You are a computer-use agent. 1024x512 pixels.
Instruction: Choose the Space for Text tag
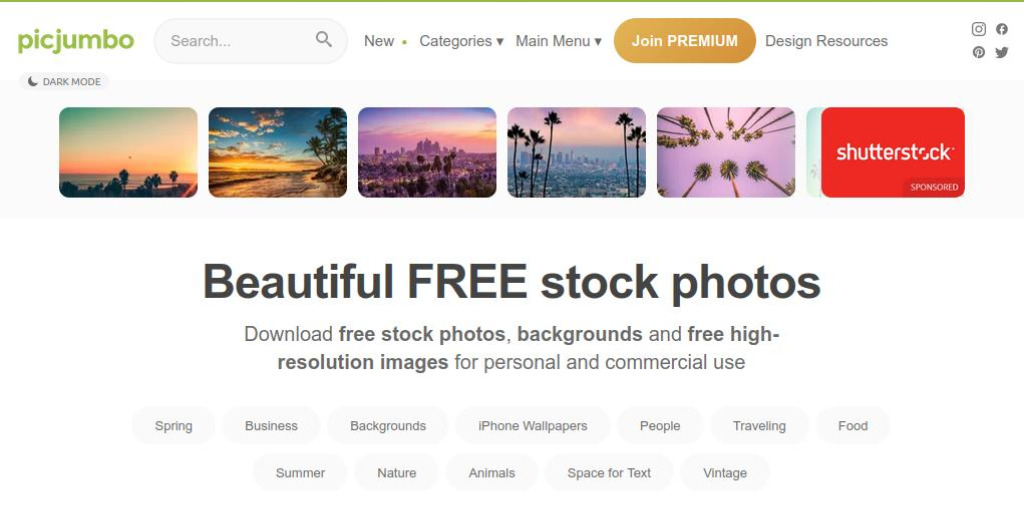tap(609, 473)
